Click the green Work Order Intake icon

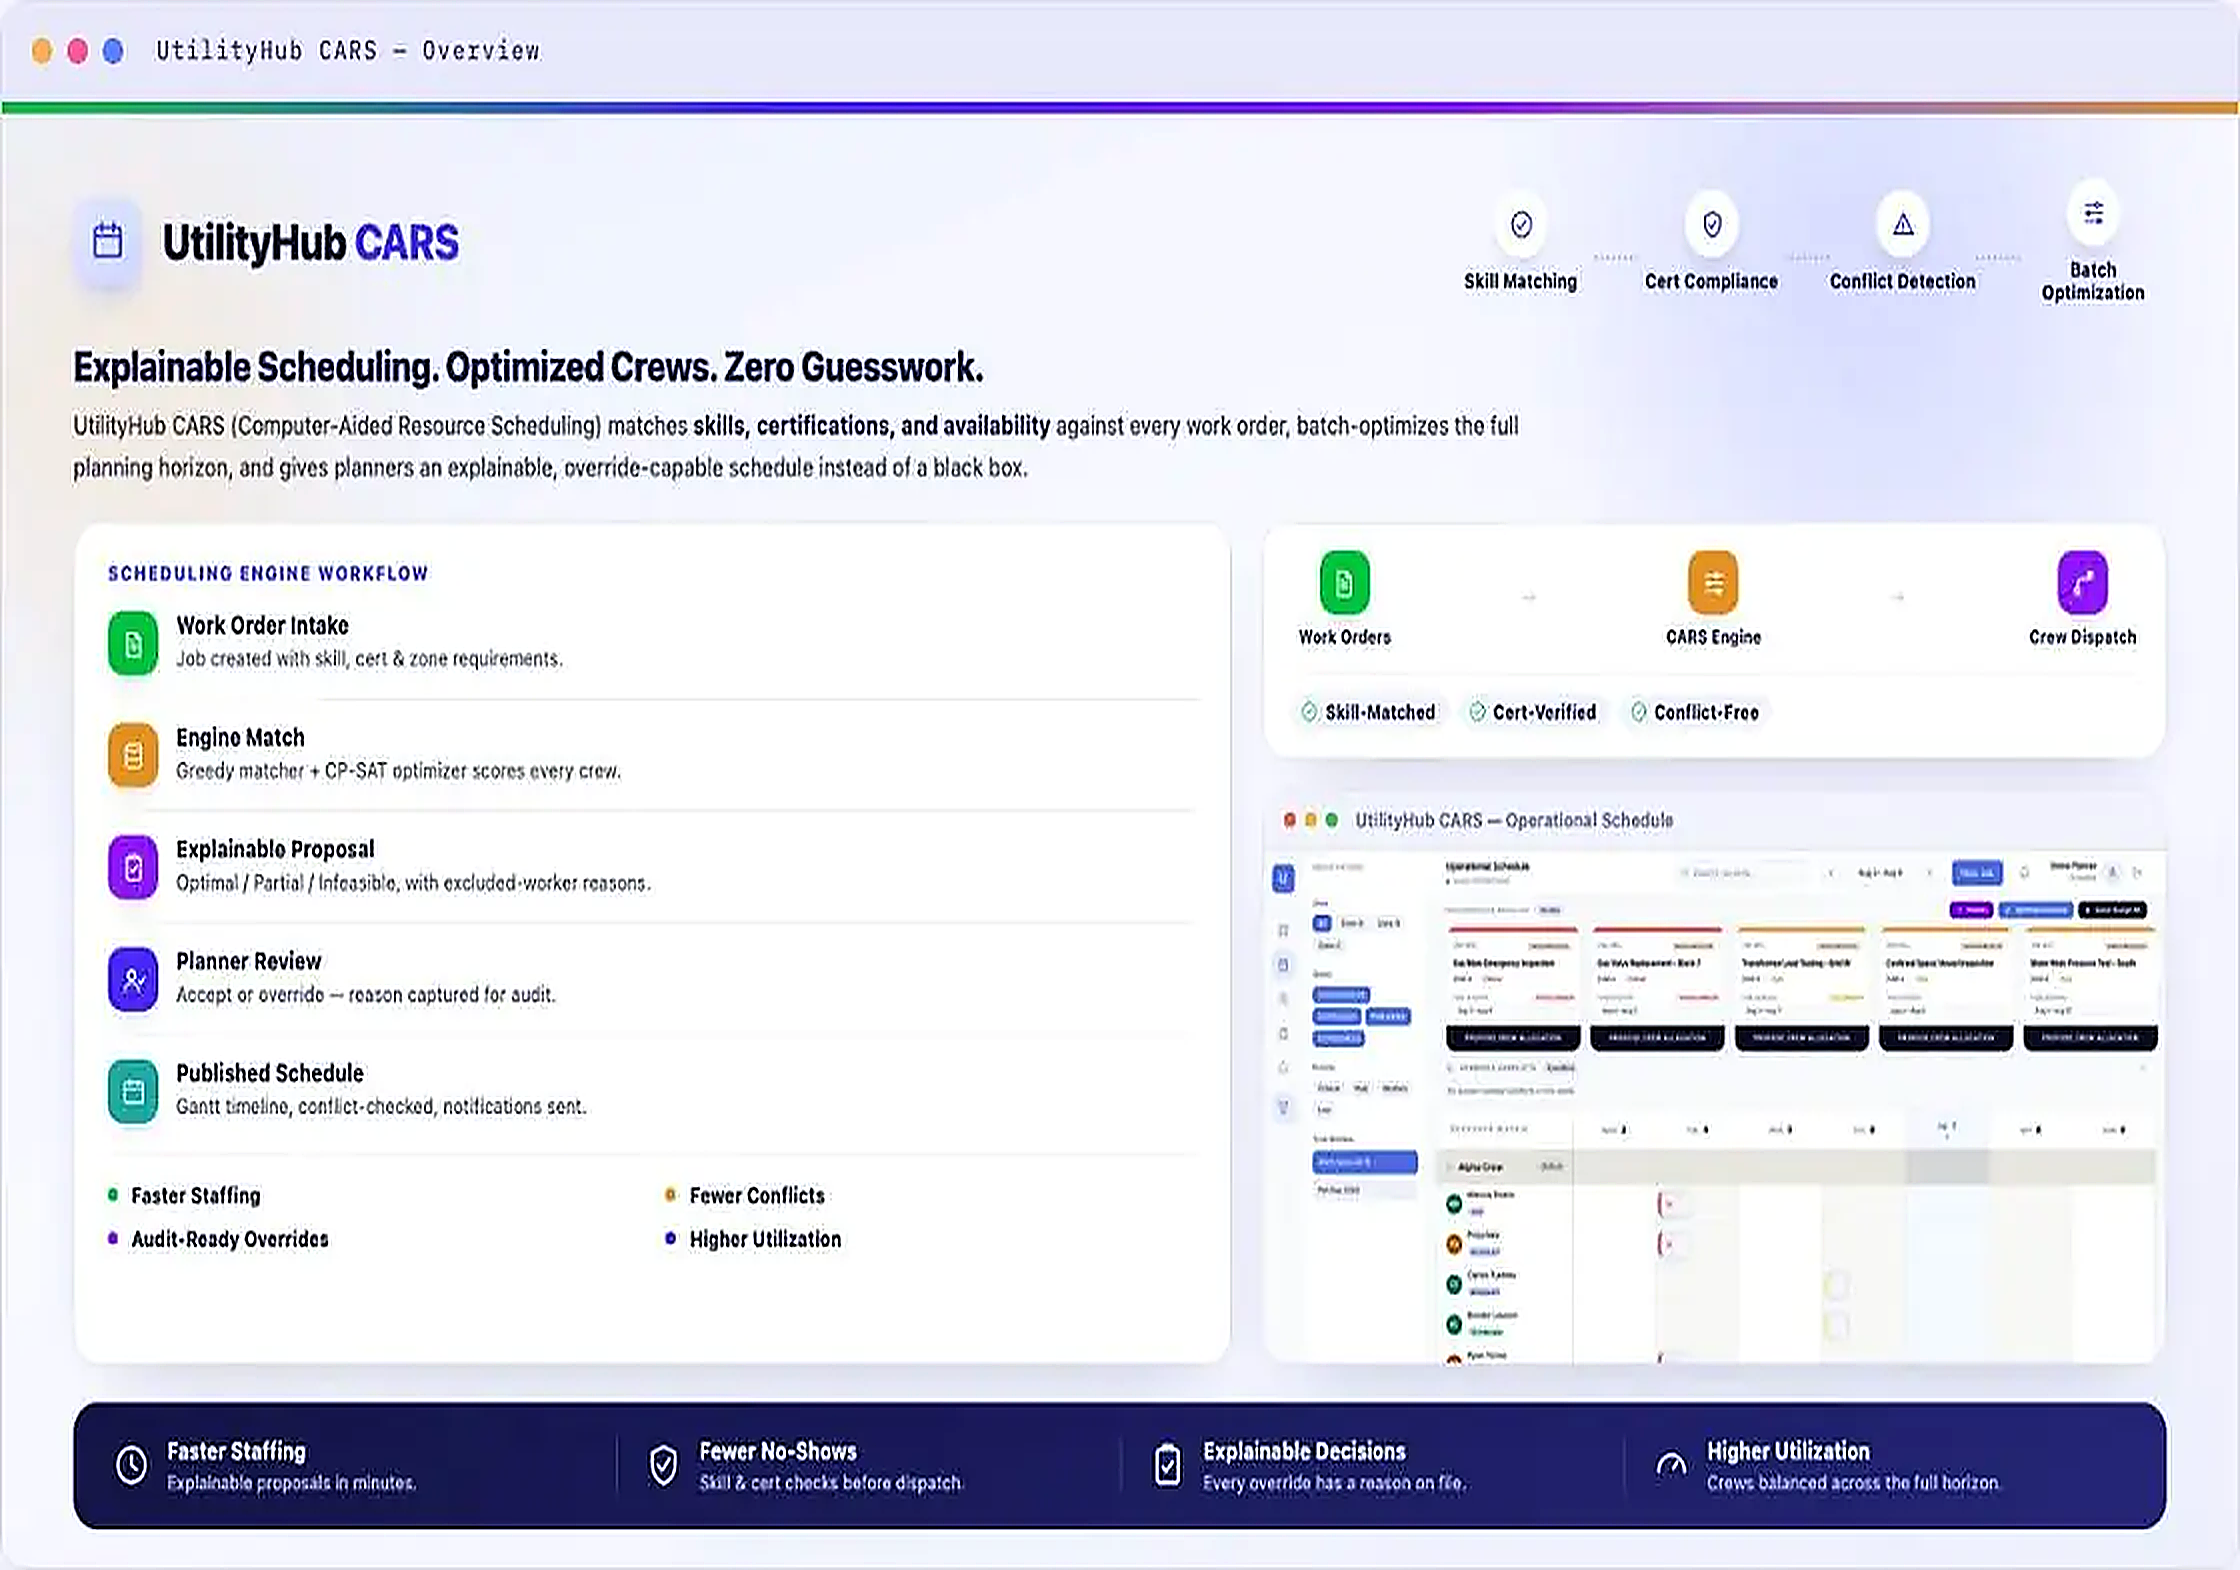click(133, 644)
